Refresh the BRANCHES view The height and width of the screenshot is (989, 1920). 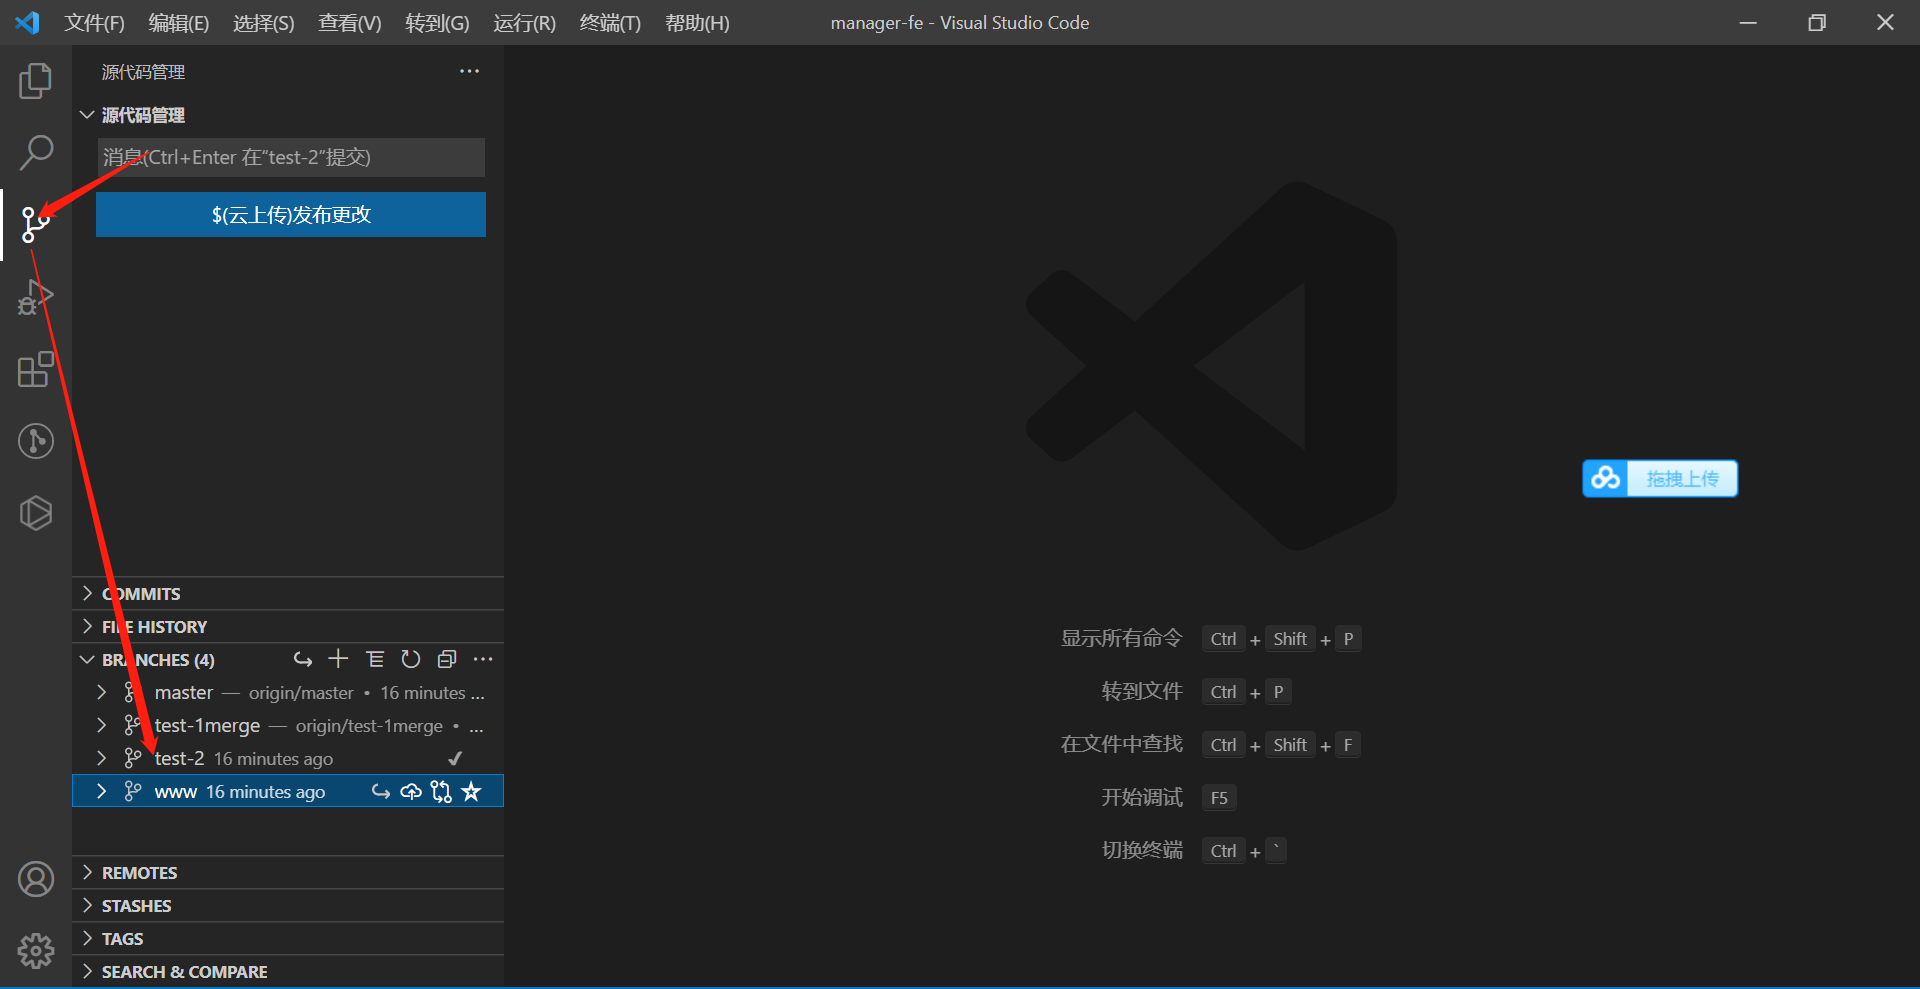click(411, 659)
